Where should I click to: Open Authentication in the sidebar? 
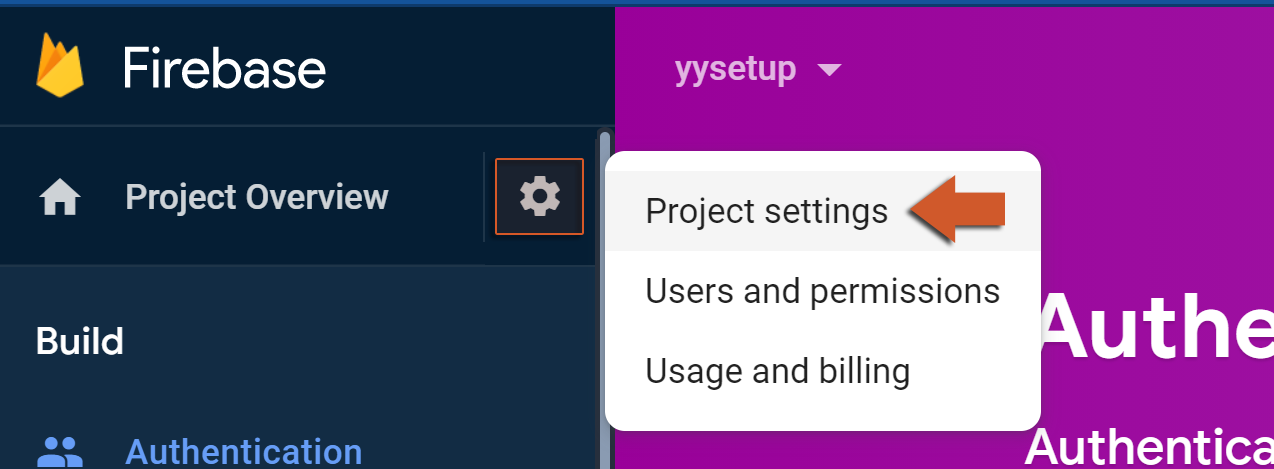[x=243, y=452]
